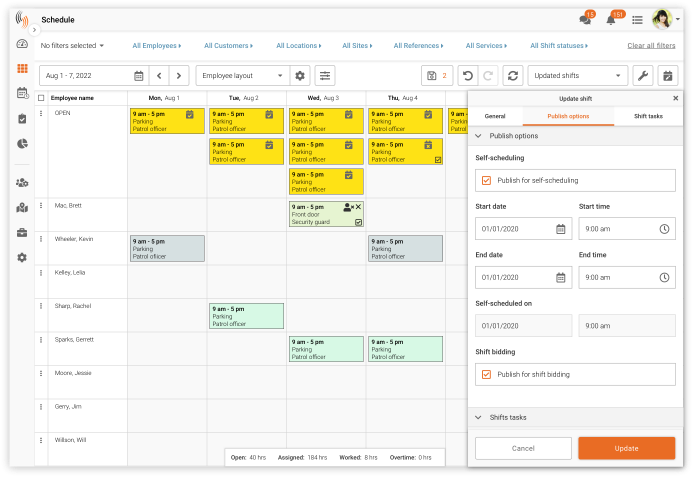Image resolution: width=693 pixels, height=477 pixels.
Task: Go to next week
Action: [x=179, y=76]
